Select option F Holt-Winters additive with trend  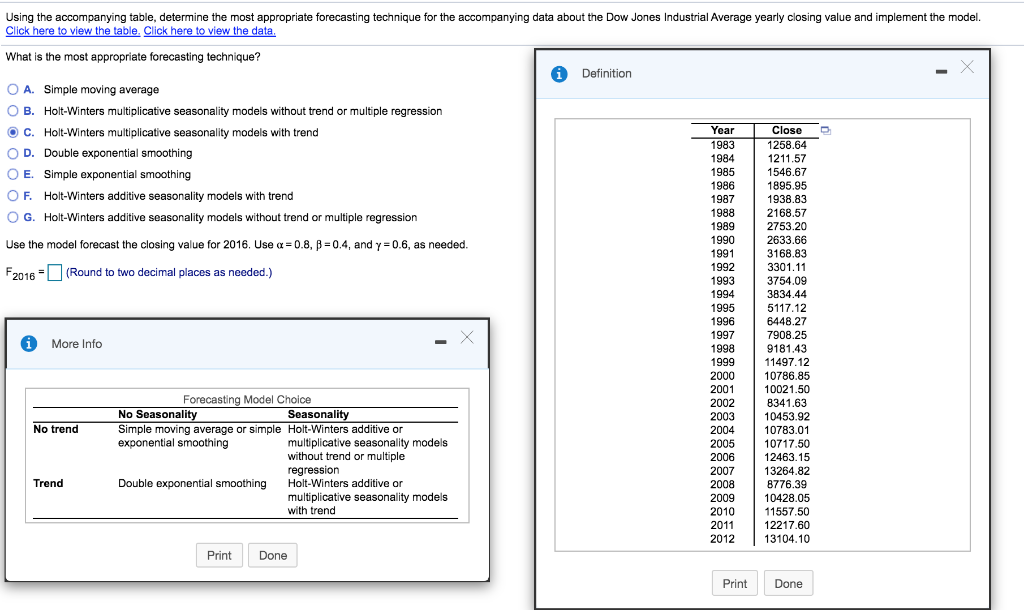(x=13, y=196)
